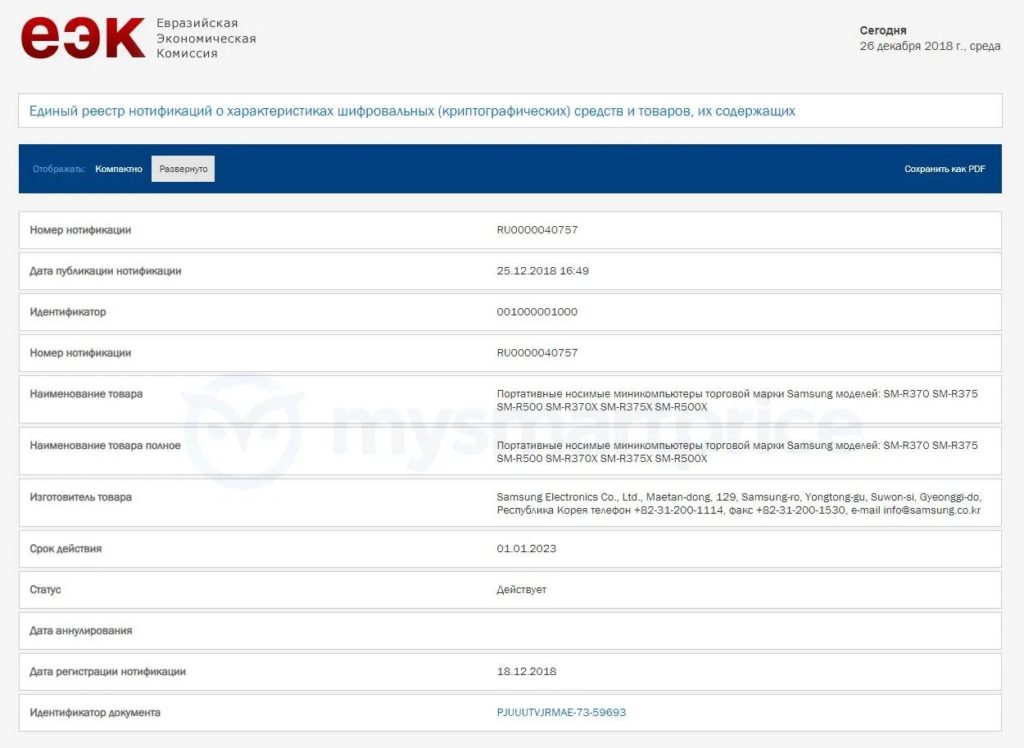Click the Наименование товара полное value text

(737, 452)
